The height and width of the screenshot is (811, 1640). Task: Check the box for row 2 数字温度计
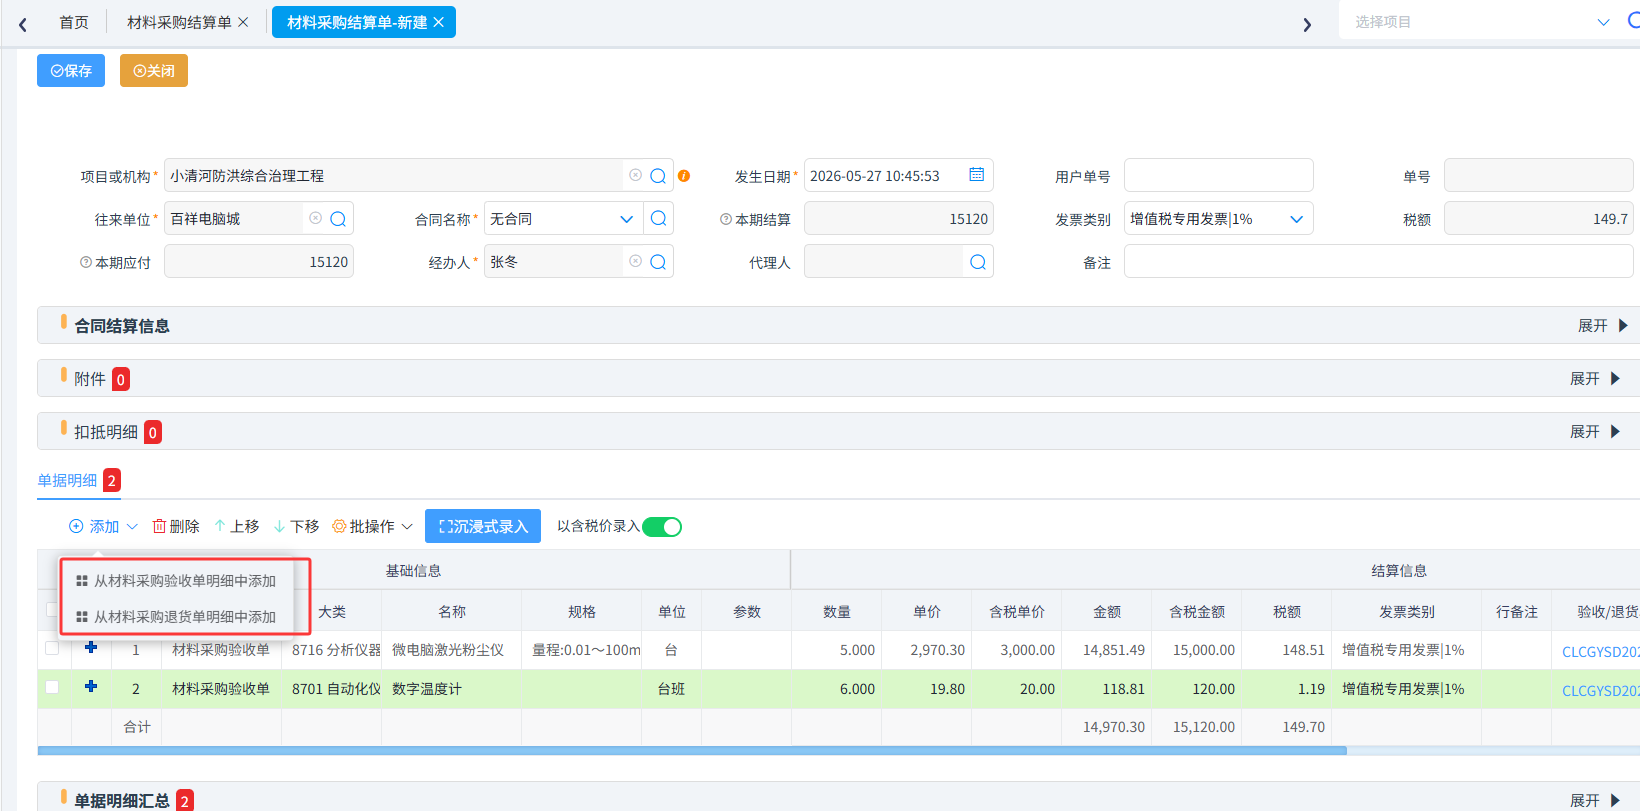click(52, 687)
